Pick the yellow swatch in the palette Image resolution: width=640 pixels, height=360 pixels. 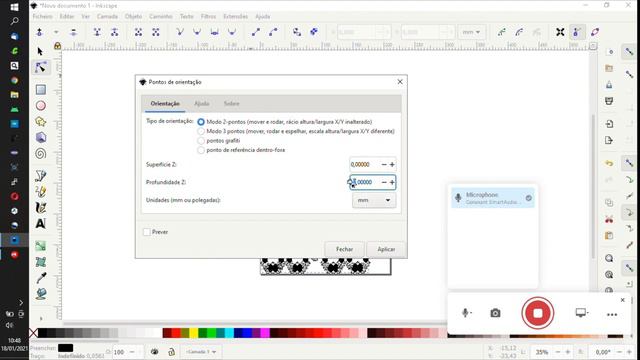click(193, 333)
